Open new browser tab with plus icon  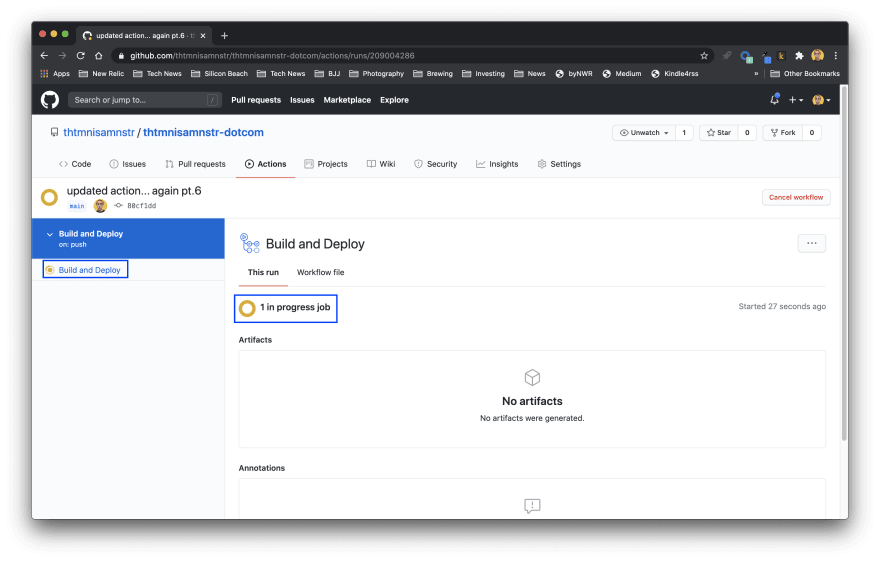[224, 35]
